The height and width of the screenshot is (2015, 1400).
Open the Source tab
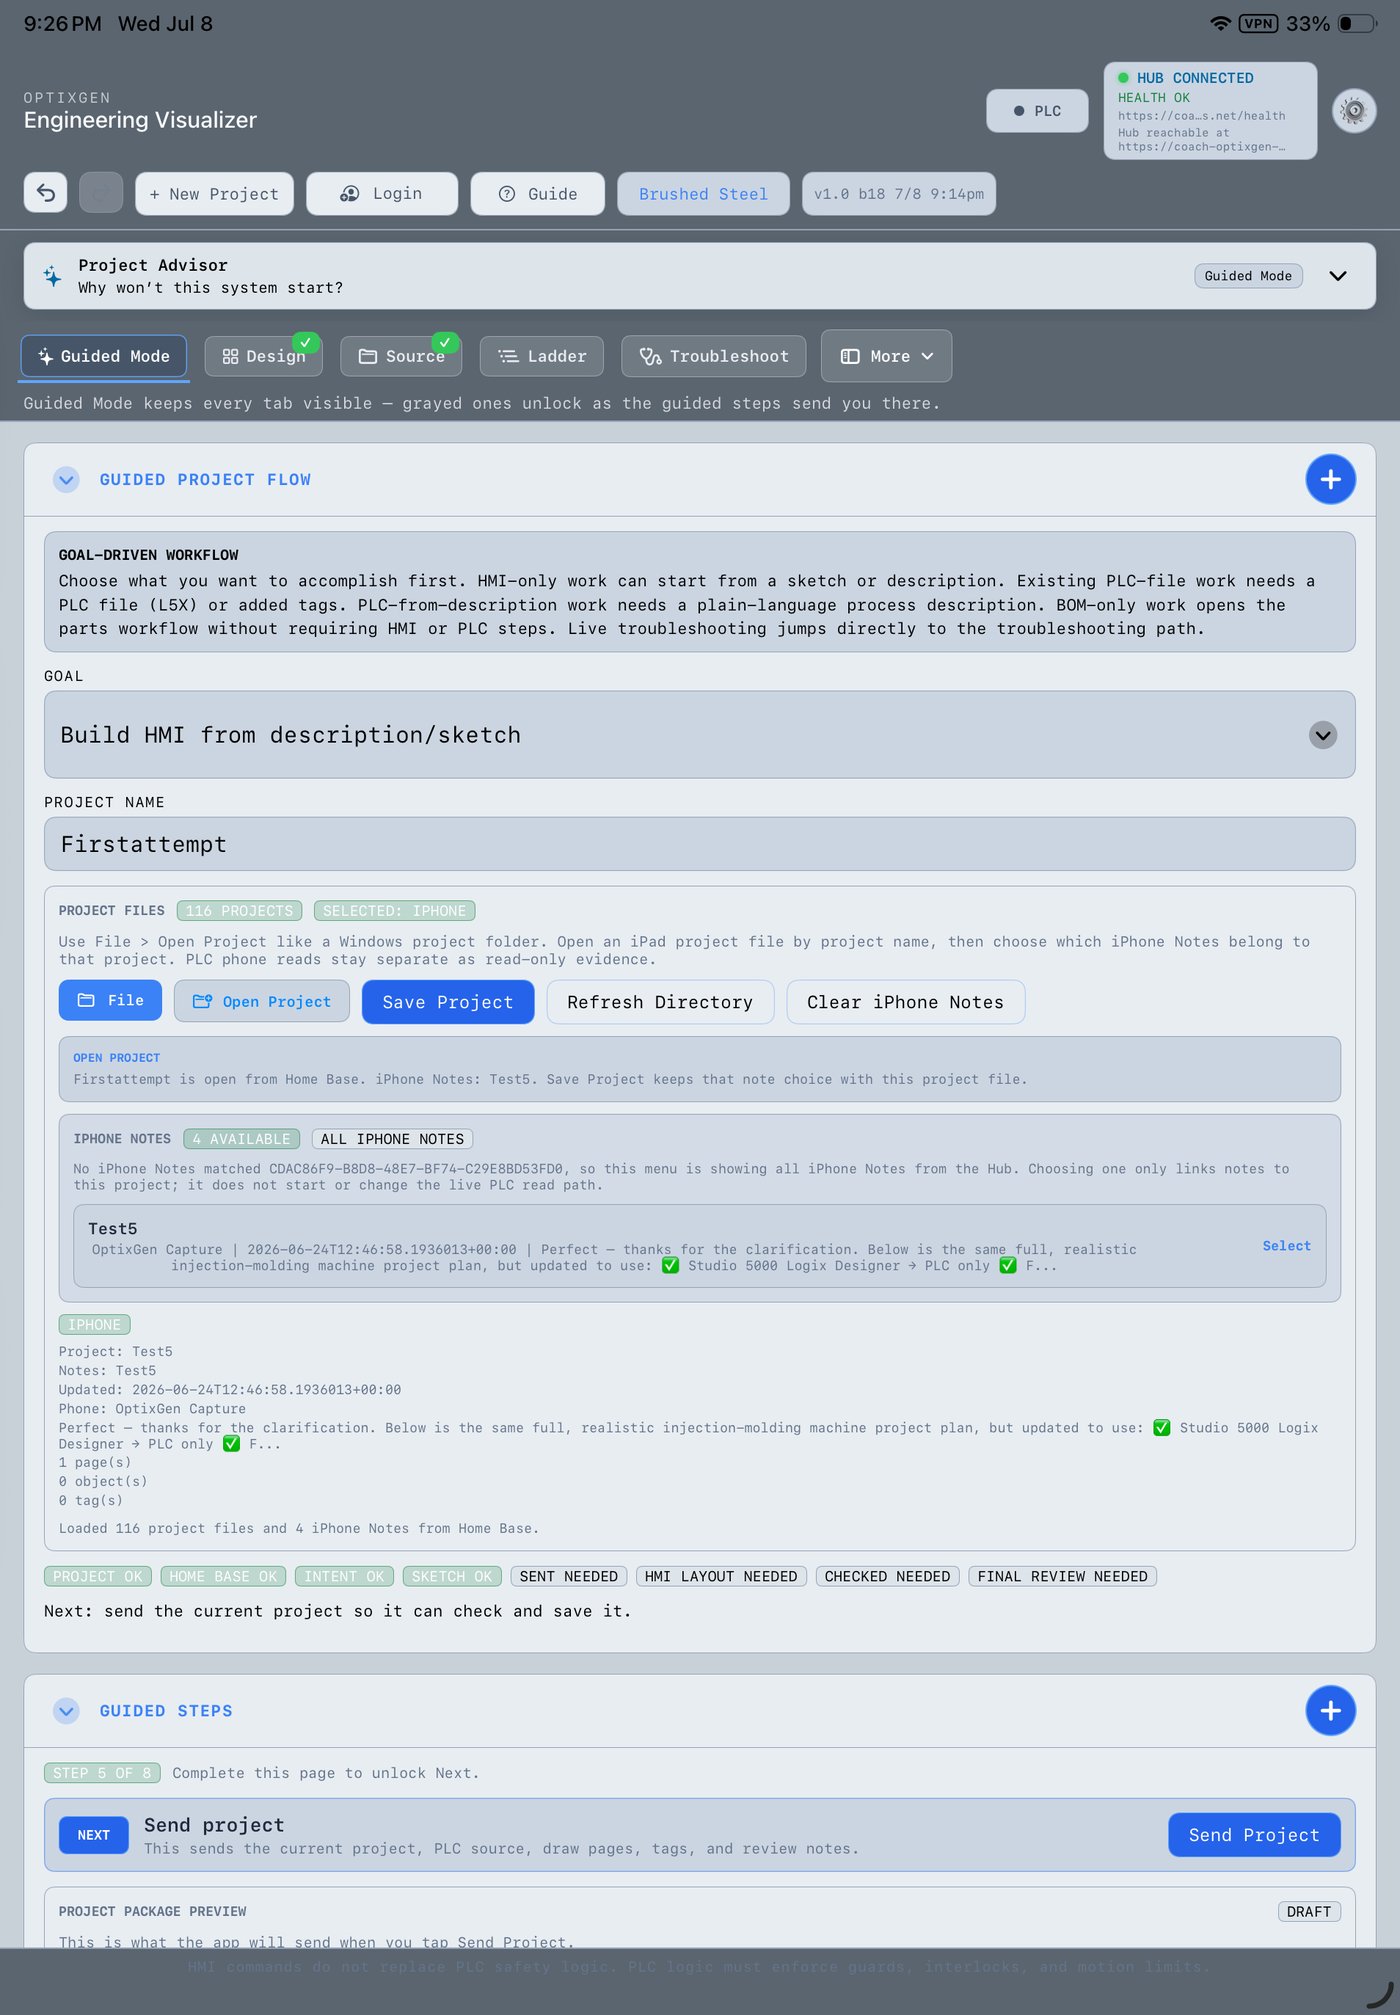tap(401, 356)
